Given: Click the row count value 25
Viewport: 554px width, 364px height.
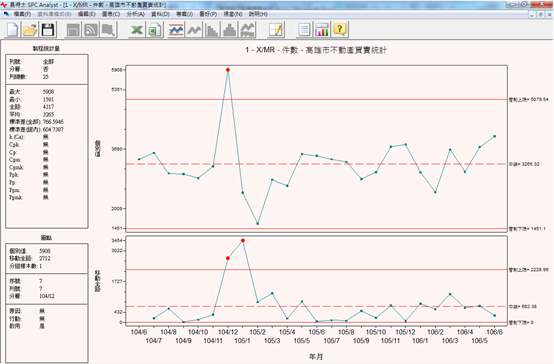Looking at the screenshot, I should pos(46,77).
